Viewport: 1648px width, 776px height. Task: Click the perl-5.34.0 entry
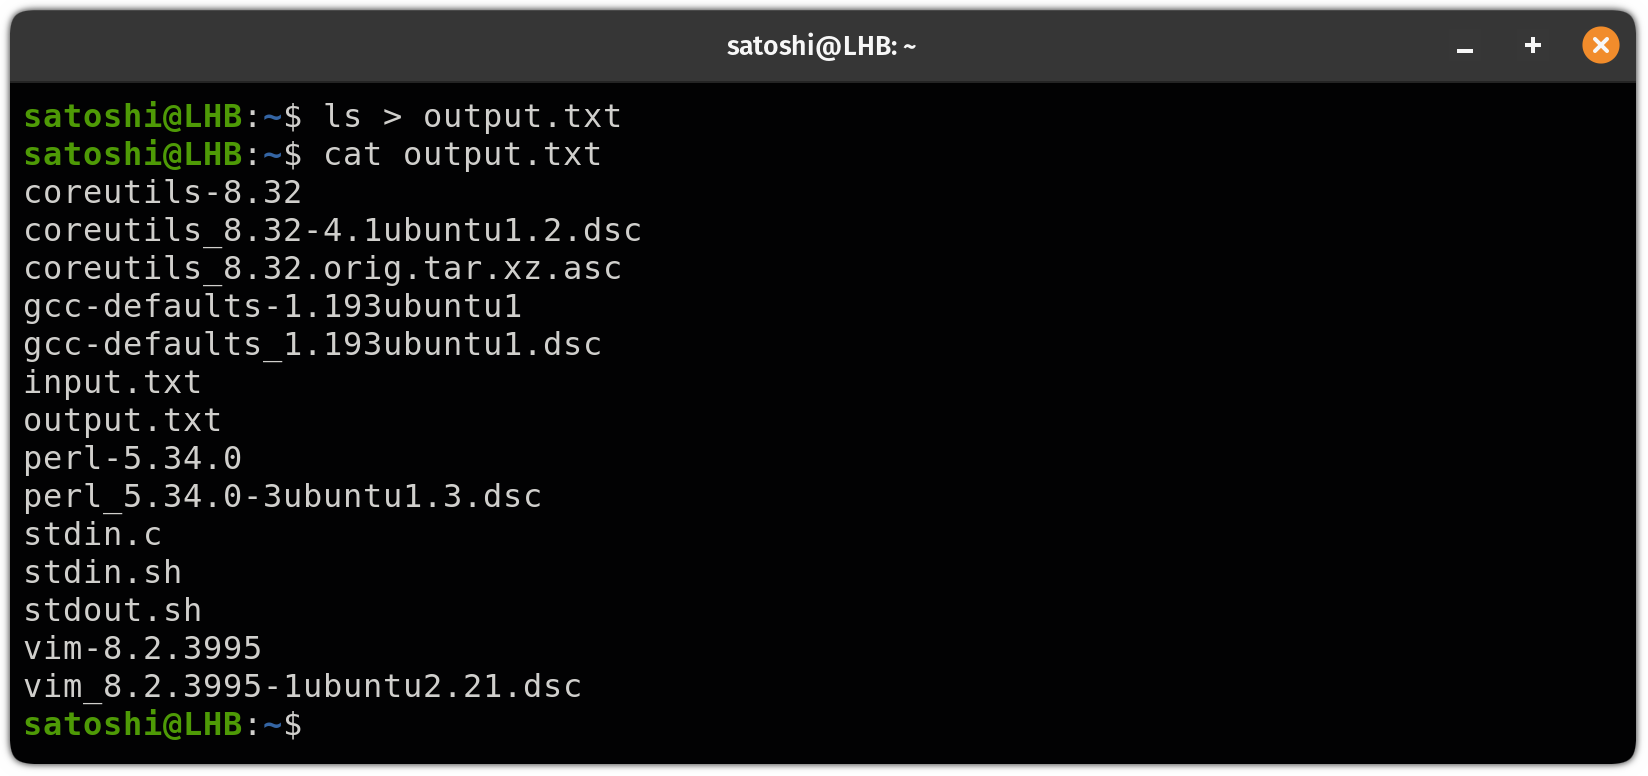132,458
